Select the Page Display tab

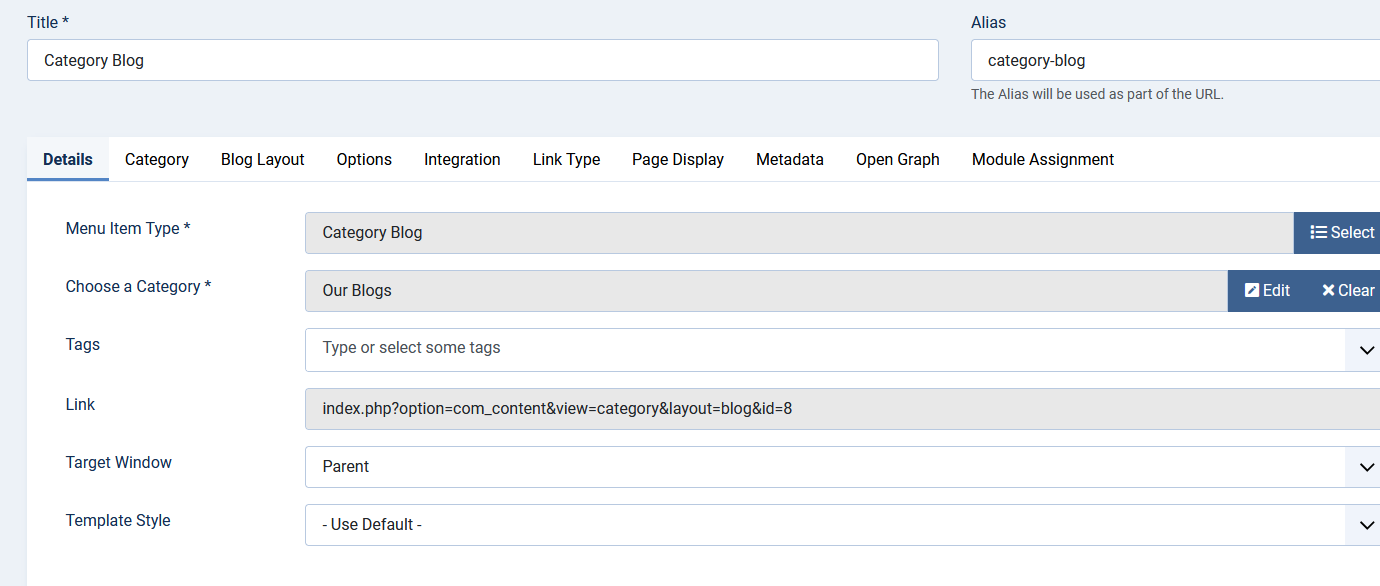pyautogui.click(x=678, y=160)
